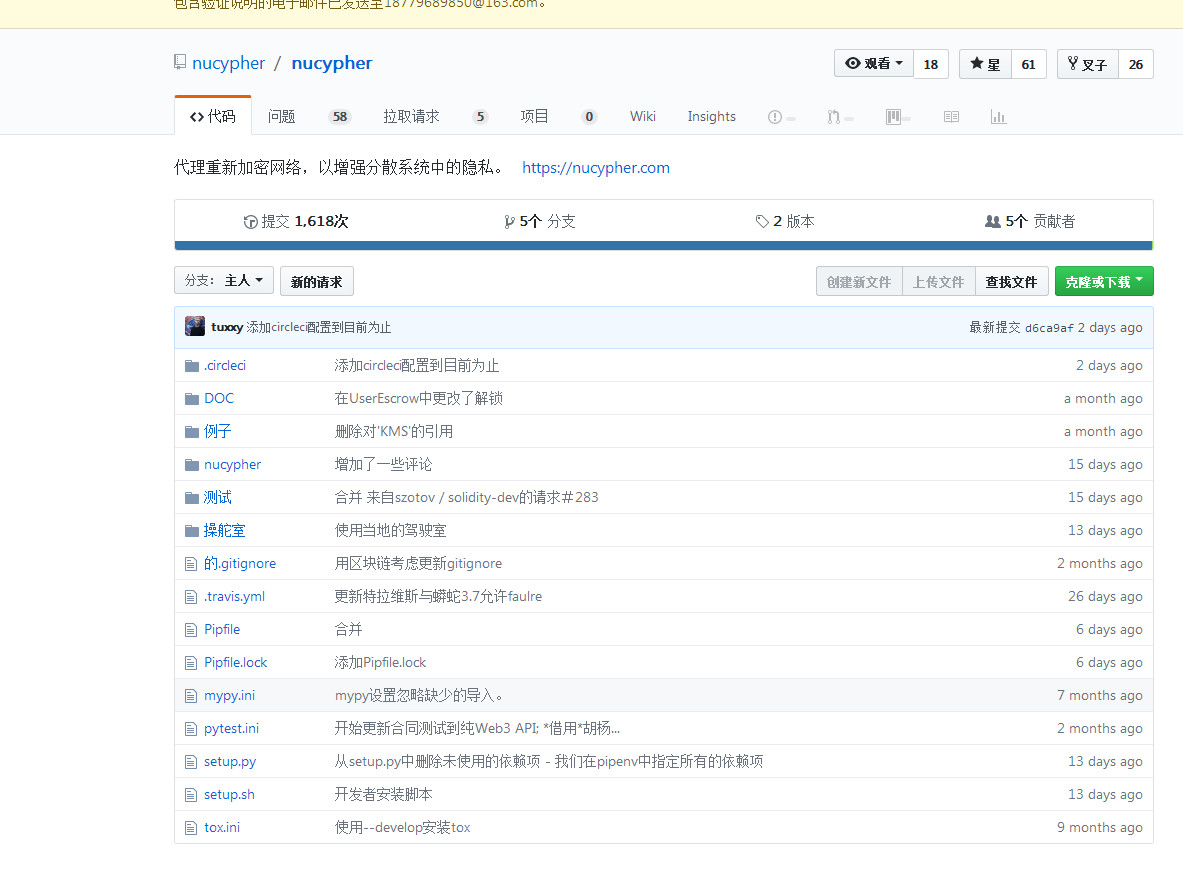Switch to the 拉取请求 tab
Screen dimensions: 1183x869
(411, 116)
